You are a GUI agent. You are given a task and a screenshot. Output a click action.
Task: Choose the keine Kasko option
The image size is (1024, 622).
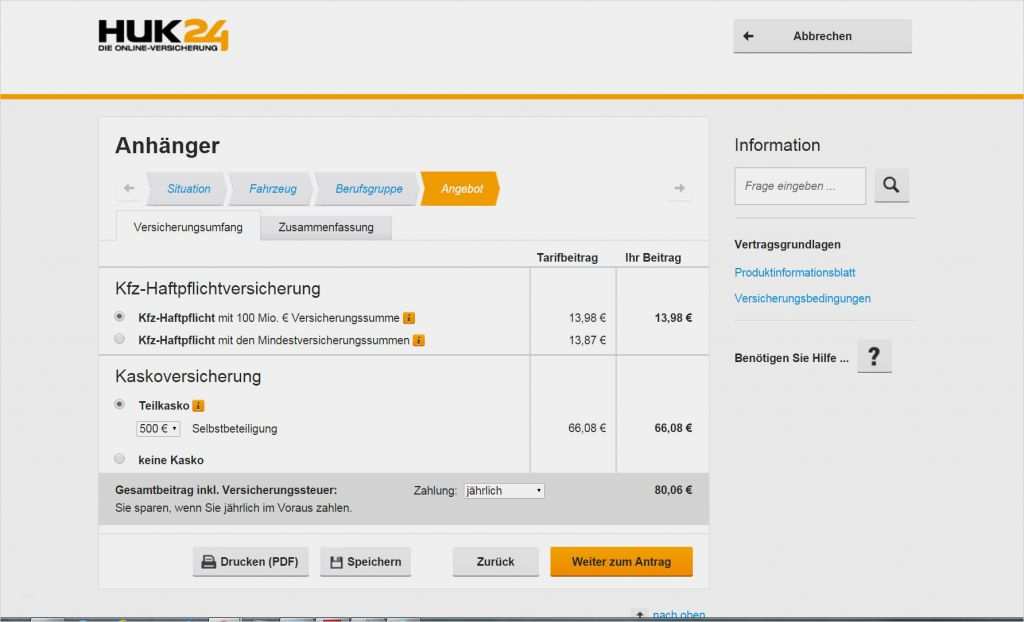[x=120, y=459]
